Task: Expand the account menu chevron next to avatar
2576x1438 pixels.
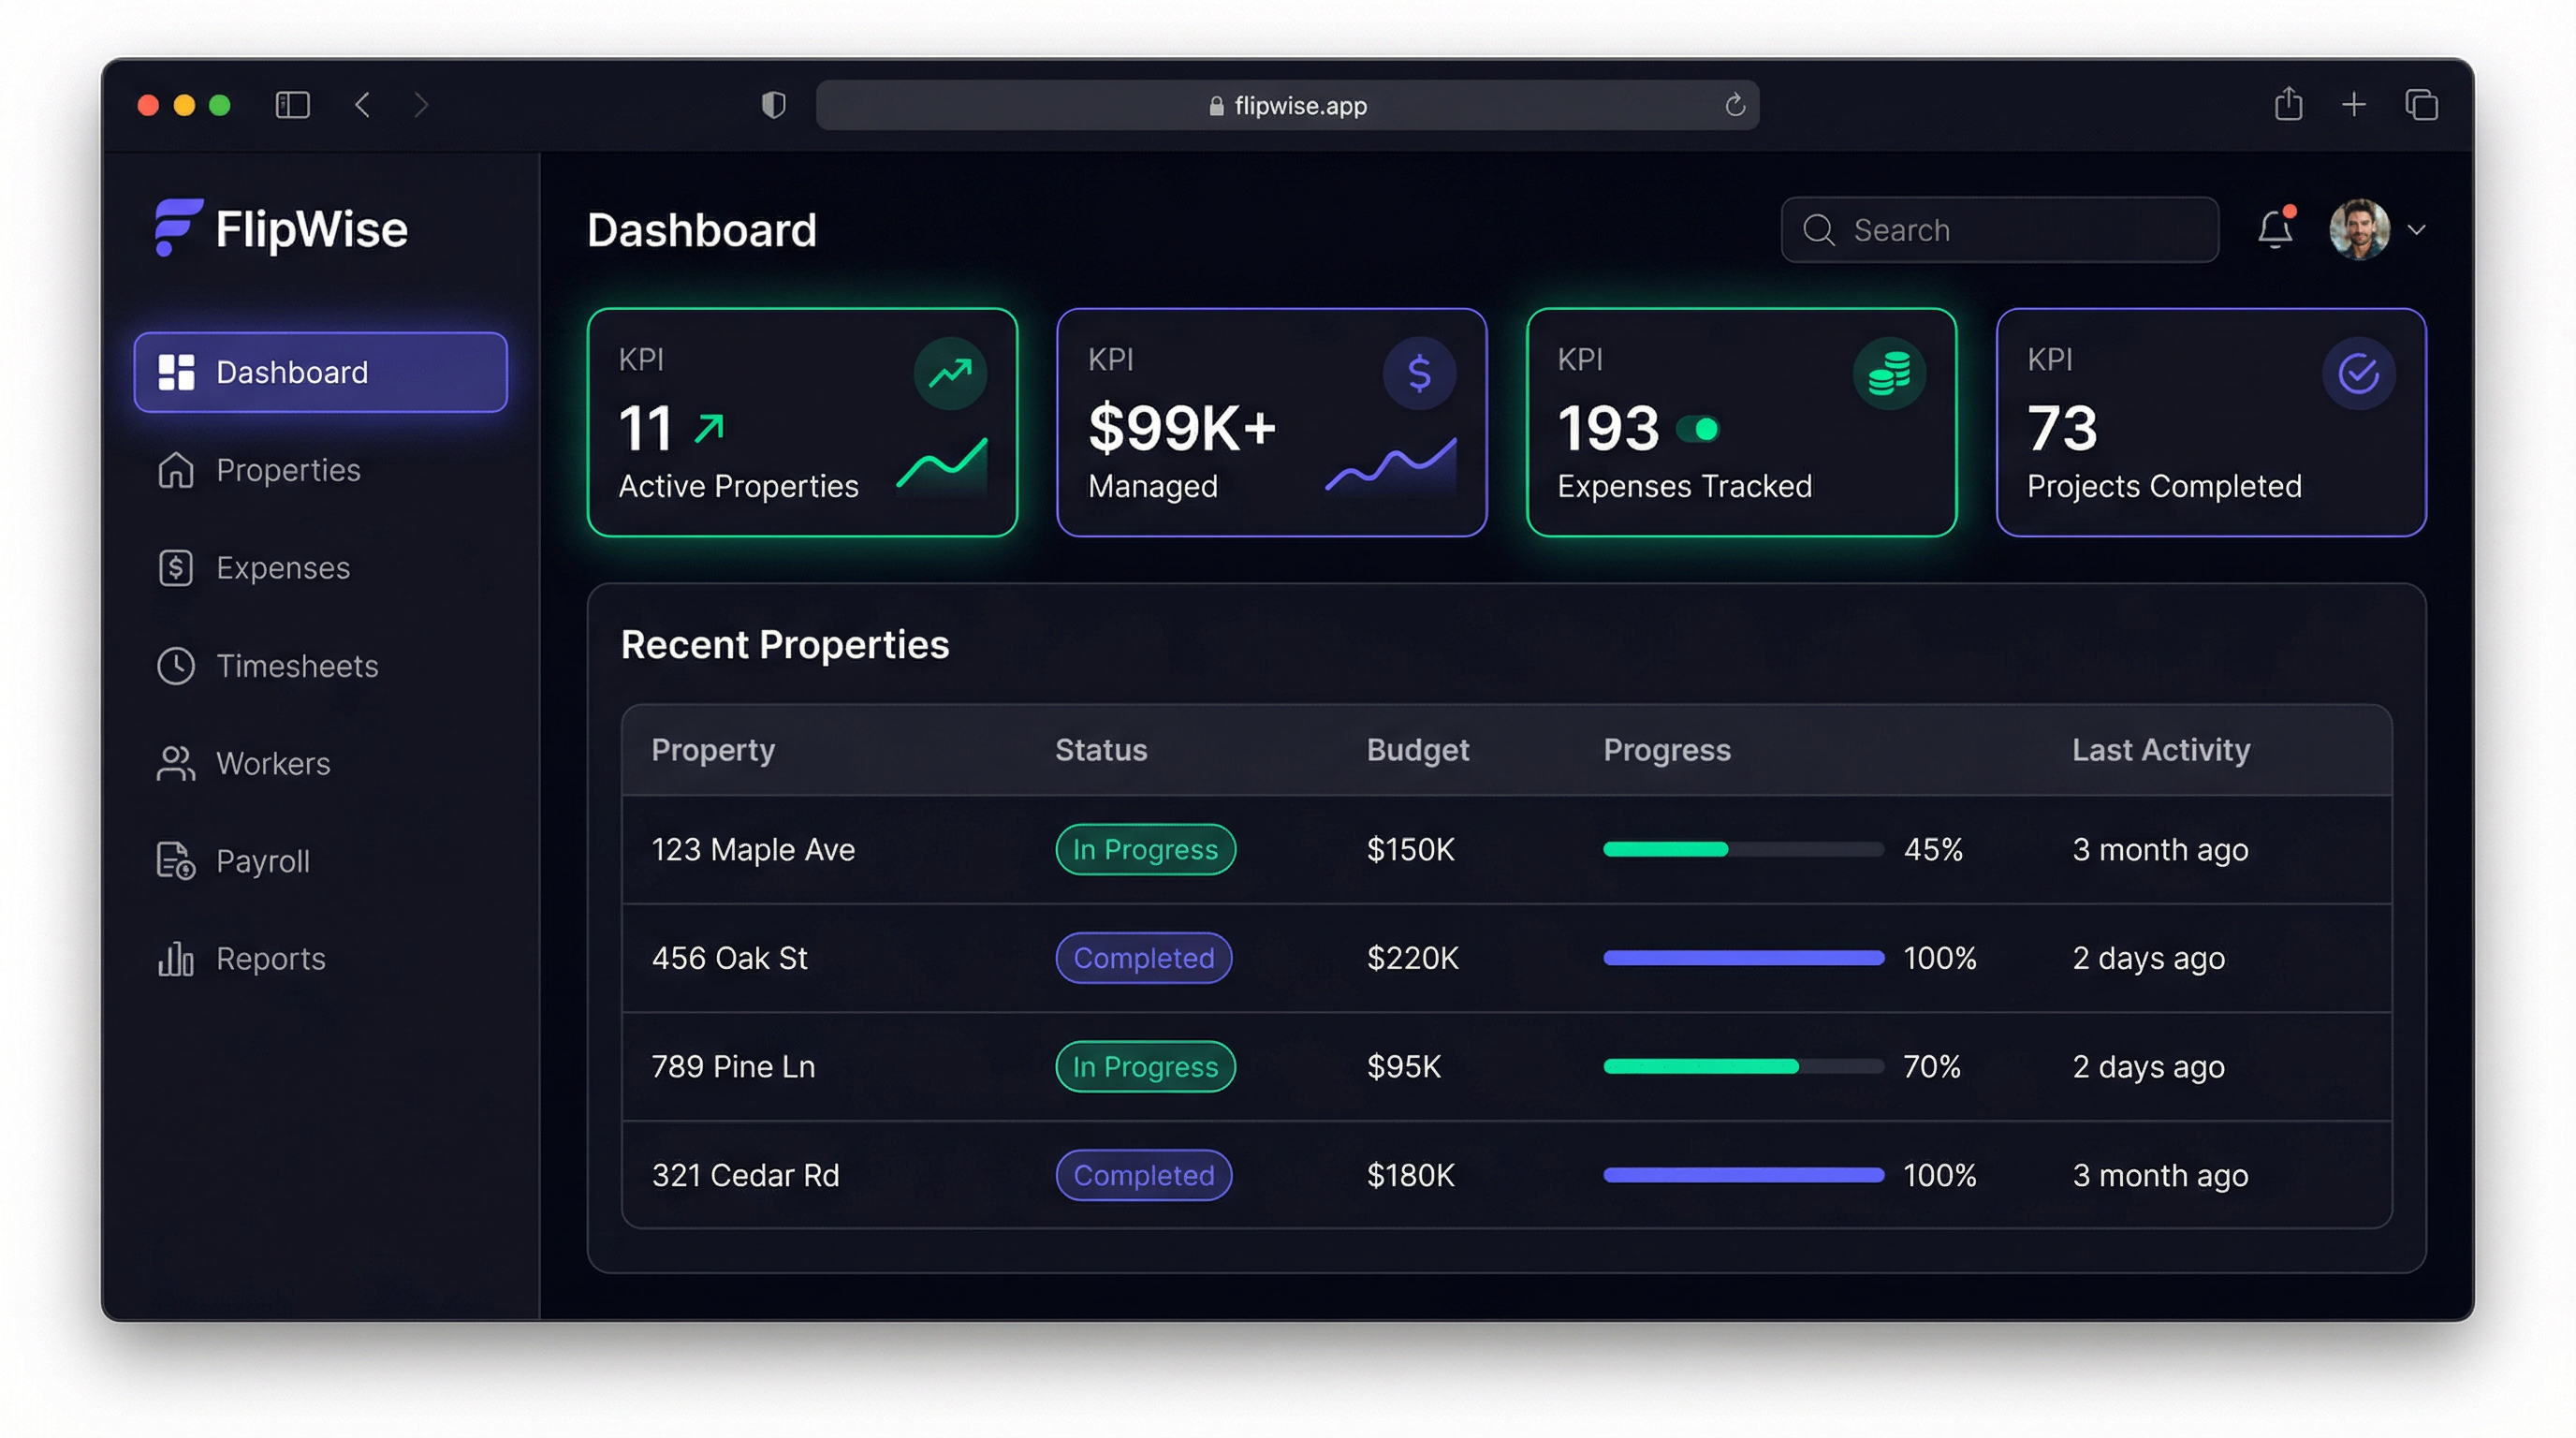Action: coord(2419,230)
